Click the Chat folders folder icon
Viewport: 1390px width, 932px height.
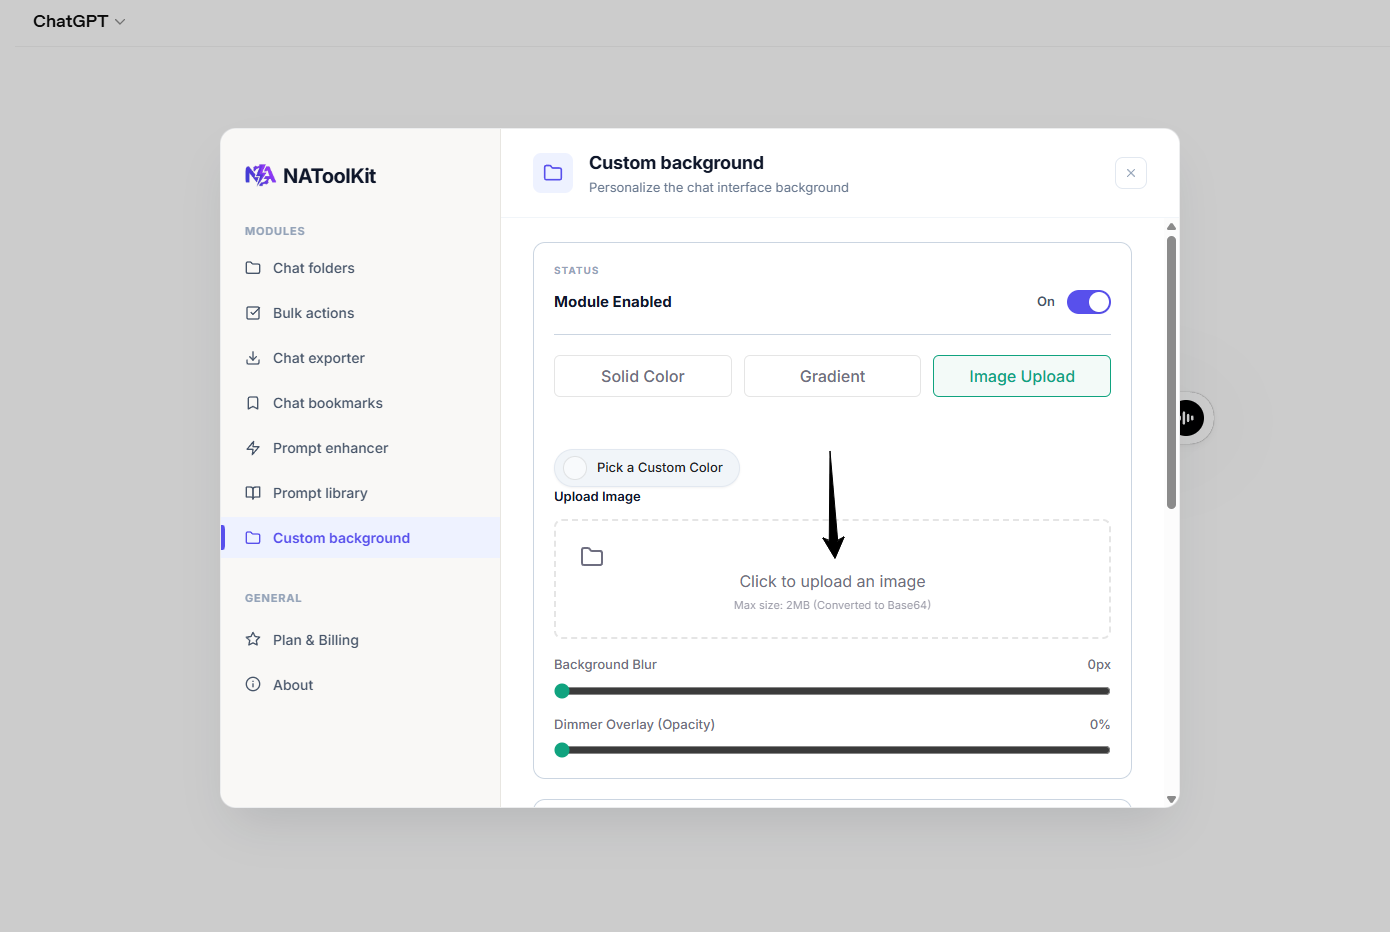click(x=253, y=268)
